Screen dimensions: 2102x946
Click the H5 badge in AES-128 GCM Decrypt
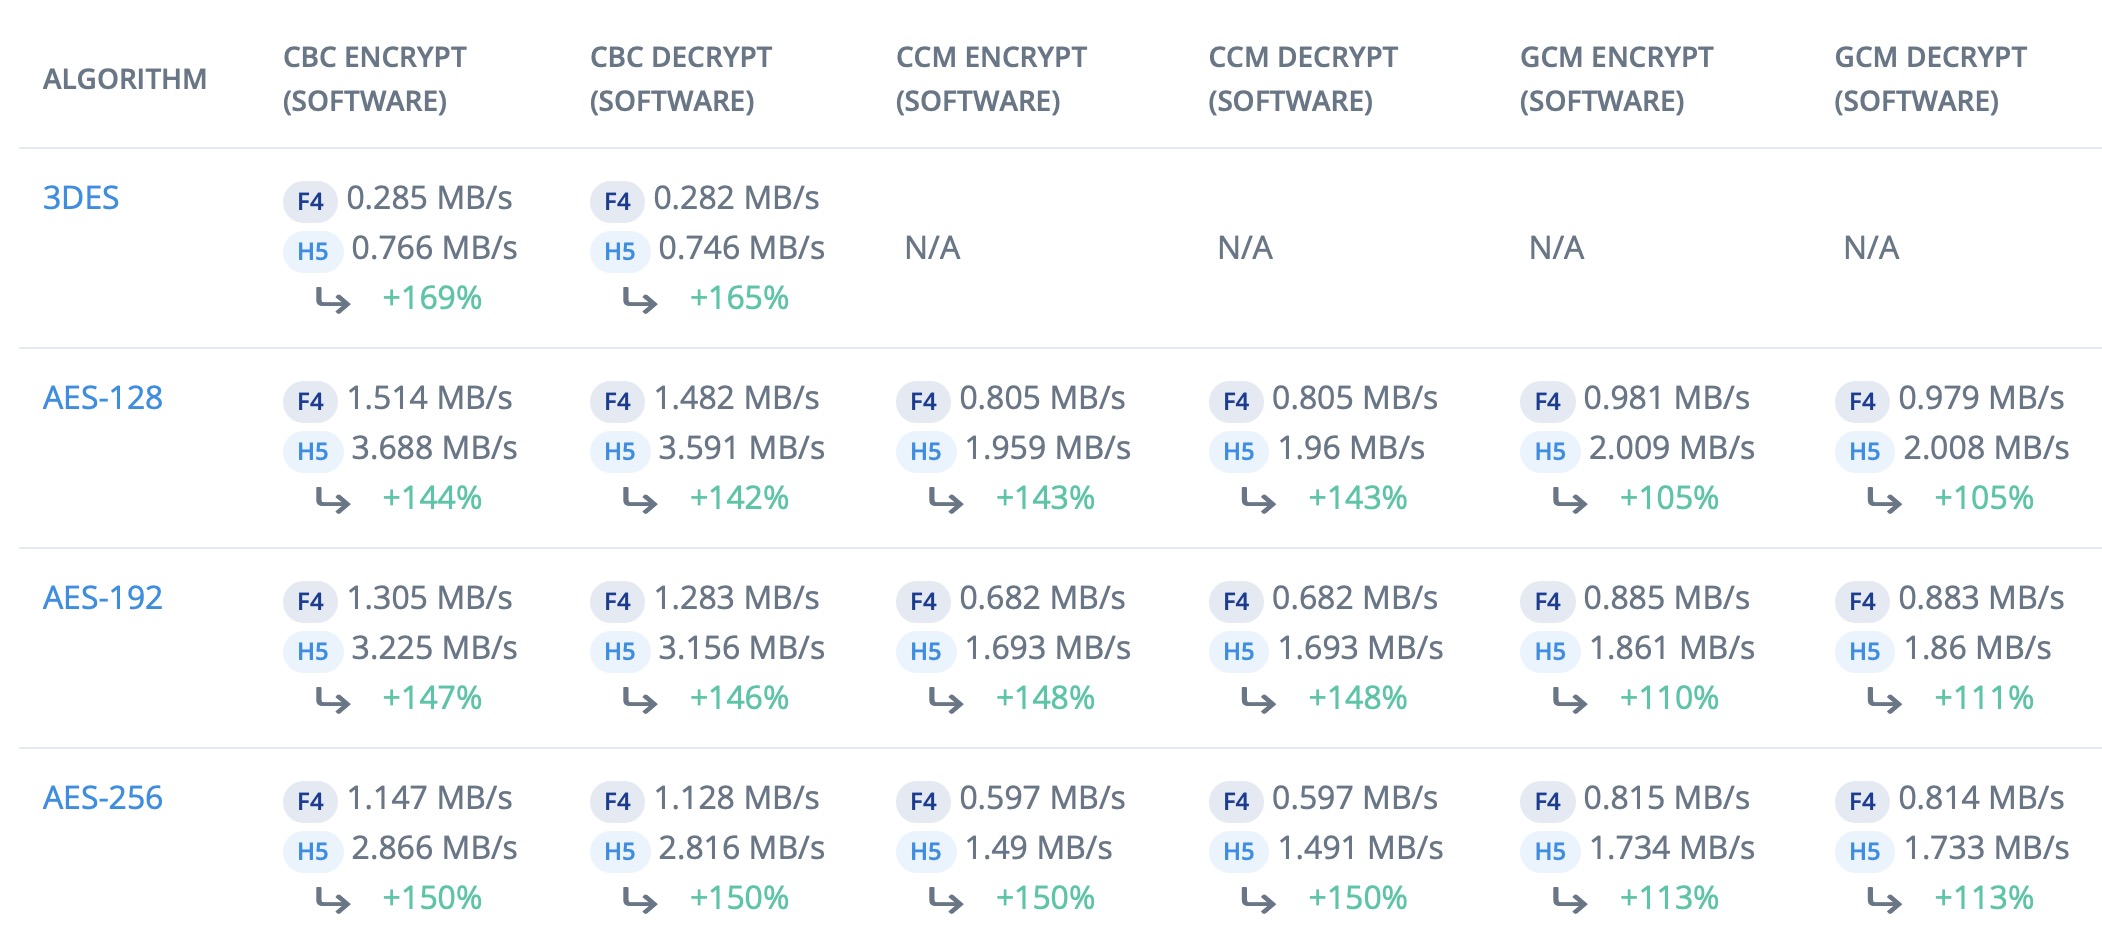click(1864, 451)
